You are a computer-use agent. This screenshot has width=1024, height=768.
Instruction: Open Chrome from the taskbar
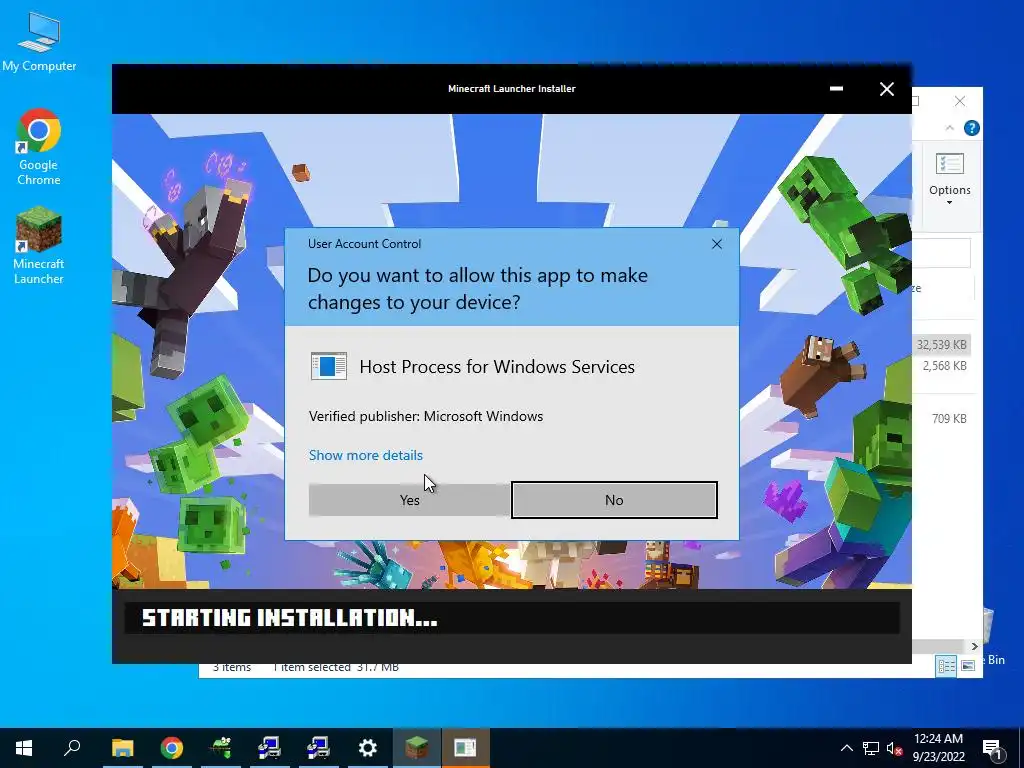tap(172, 748)
